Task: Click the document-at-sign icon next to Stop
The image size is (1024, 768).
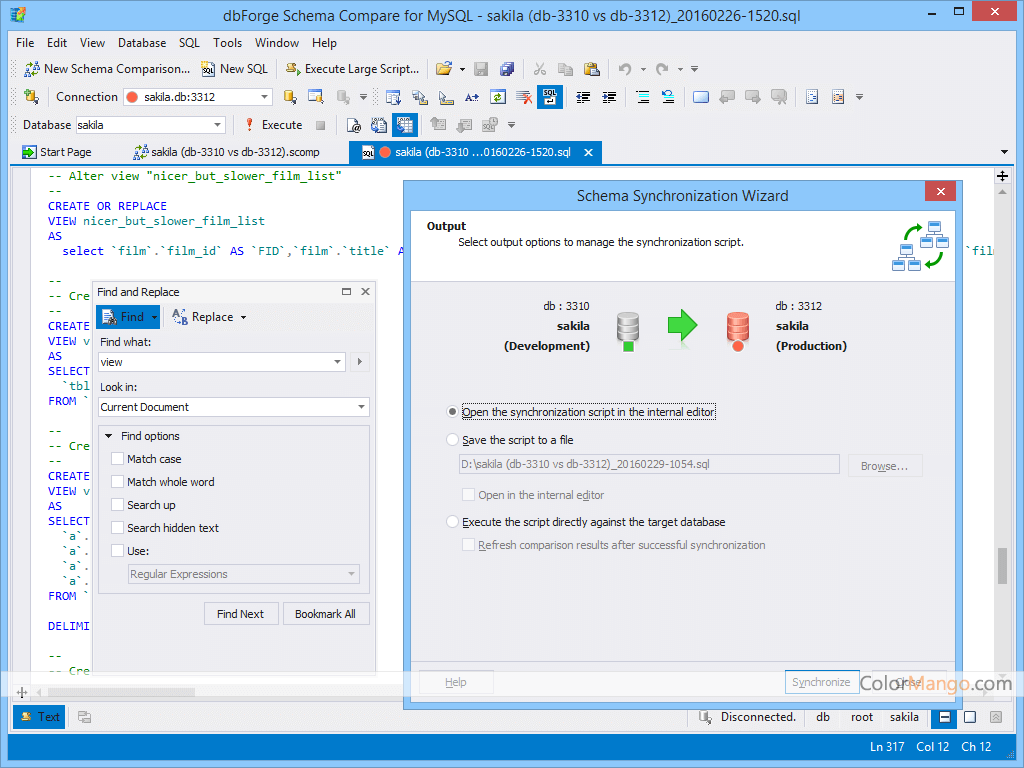Action: pos(353,125)
